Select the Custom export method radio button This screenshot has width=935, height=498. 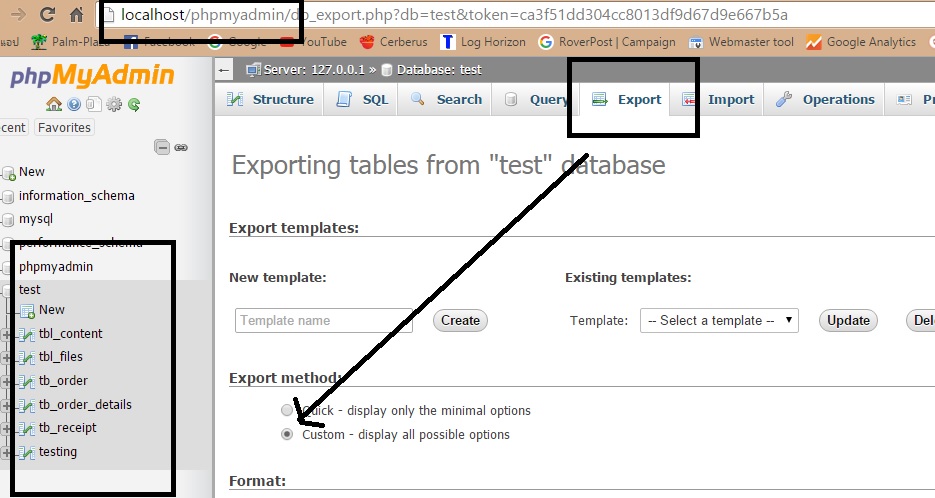pos(288,435)
